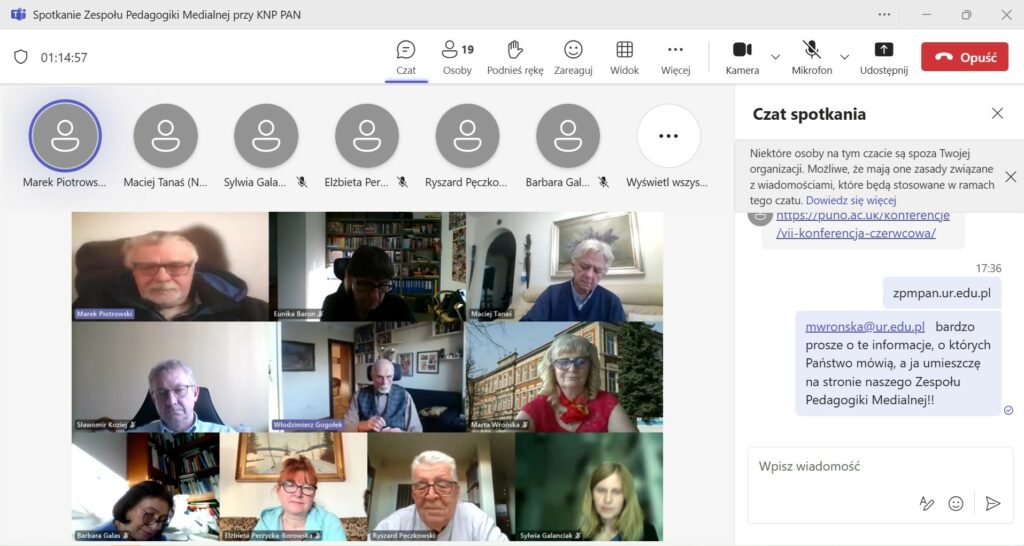Open message formatting pen icon

[x=926, y=503]
